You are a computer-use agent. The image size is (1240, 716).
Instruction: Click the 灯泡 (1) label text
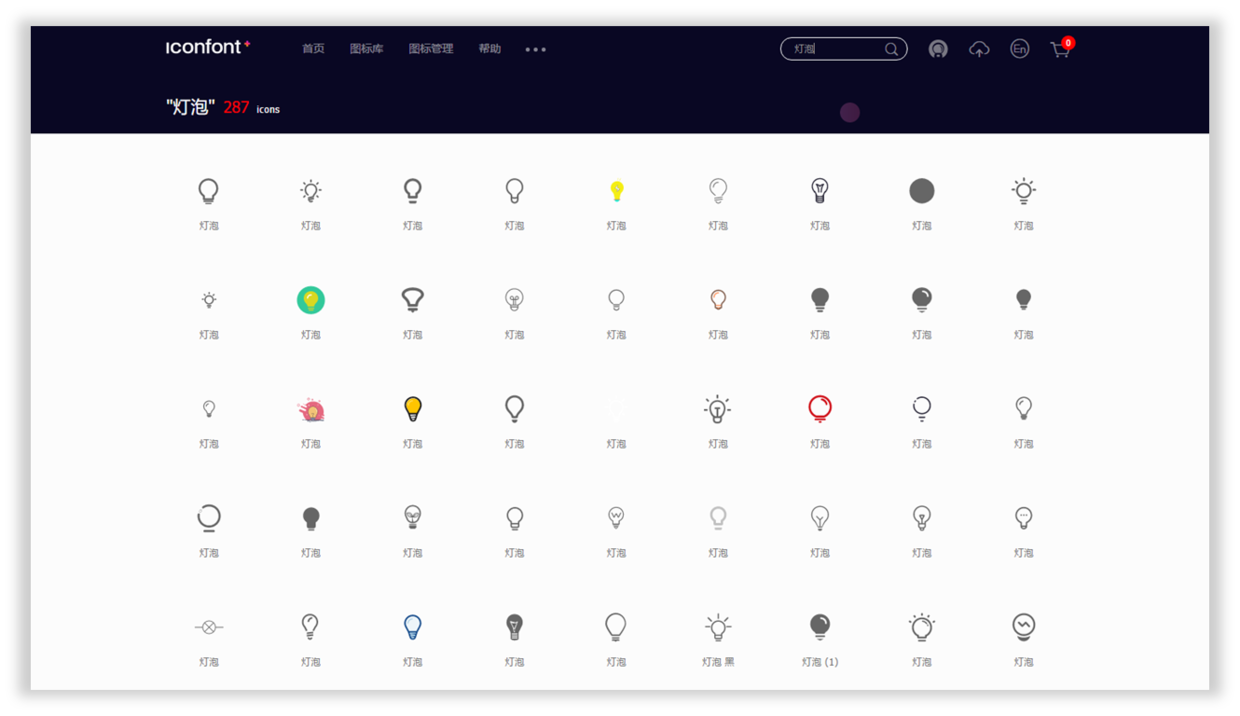point(820,662)
